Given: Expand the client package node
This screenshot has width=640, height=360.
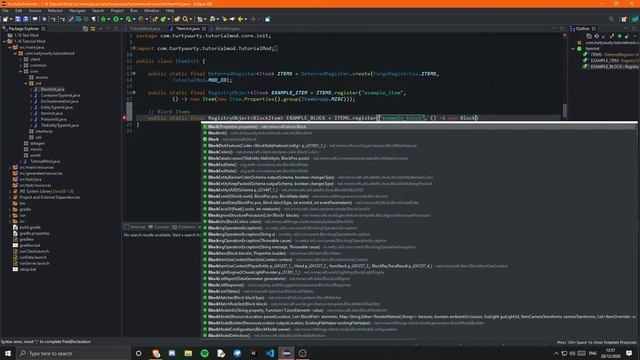Looking at the screenshot, I should coord(20,59).
